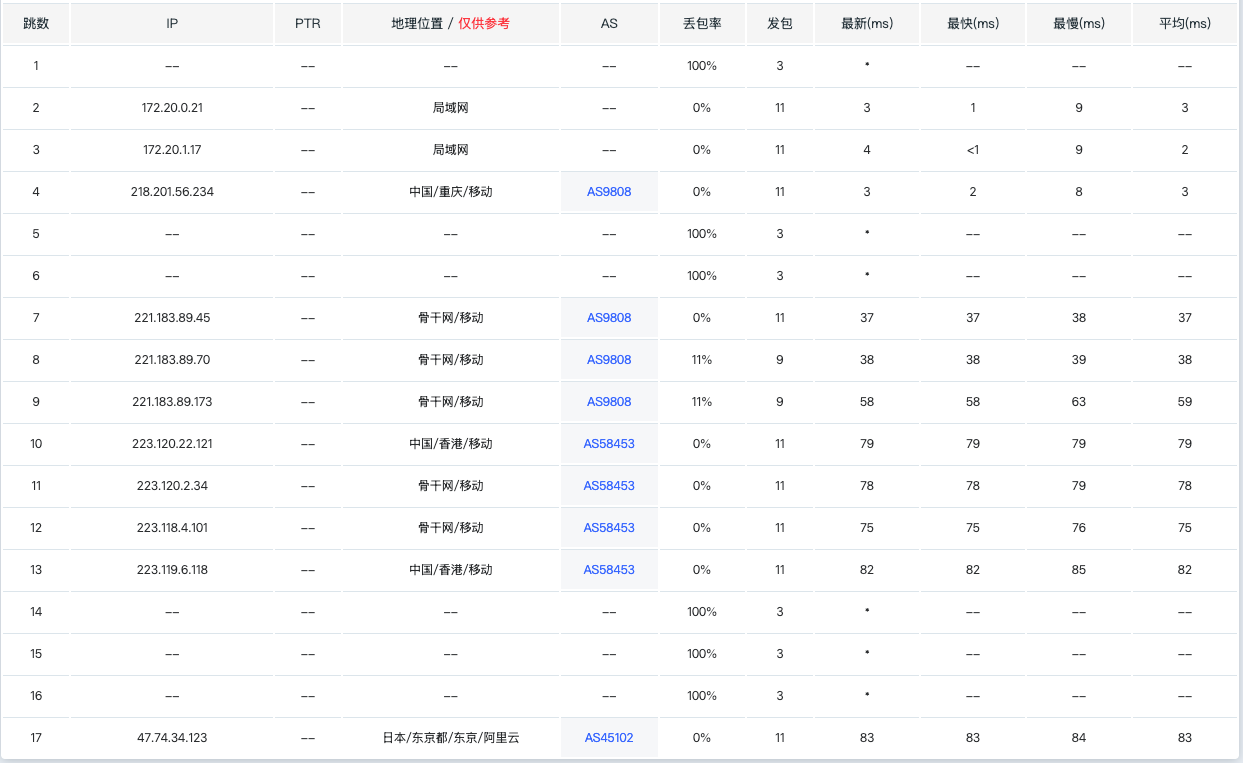The width and height of the screenshot is (1243, 763).
Task: Click 中国/香港/移动 in the 223.119.6.118 row
Action: pyautogui.click(x=451, y=570)
